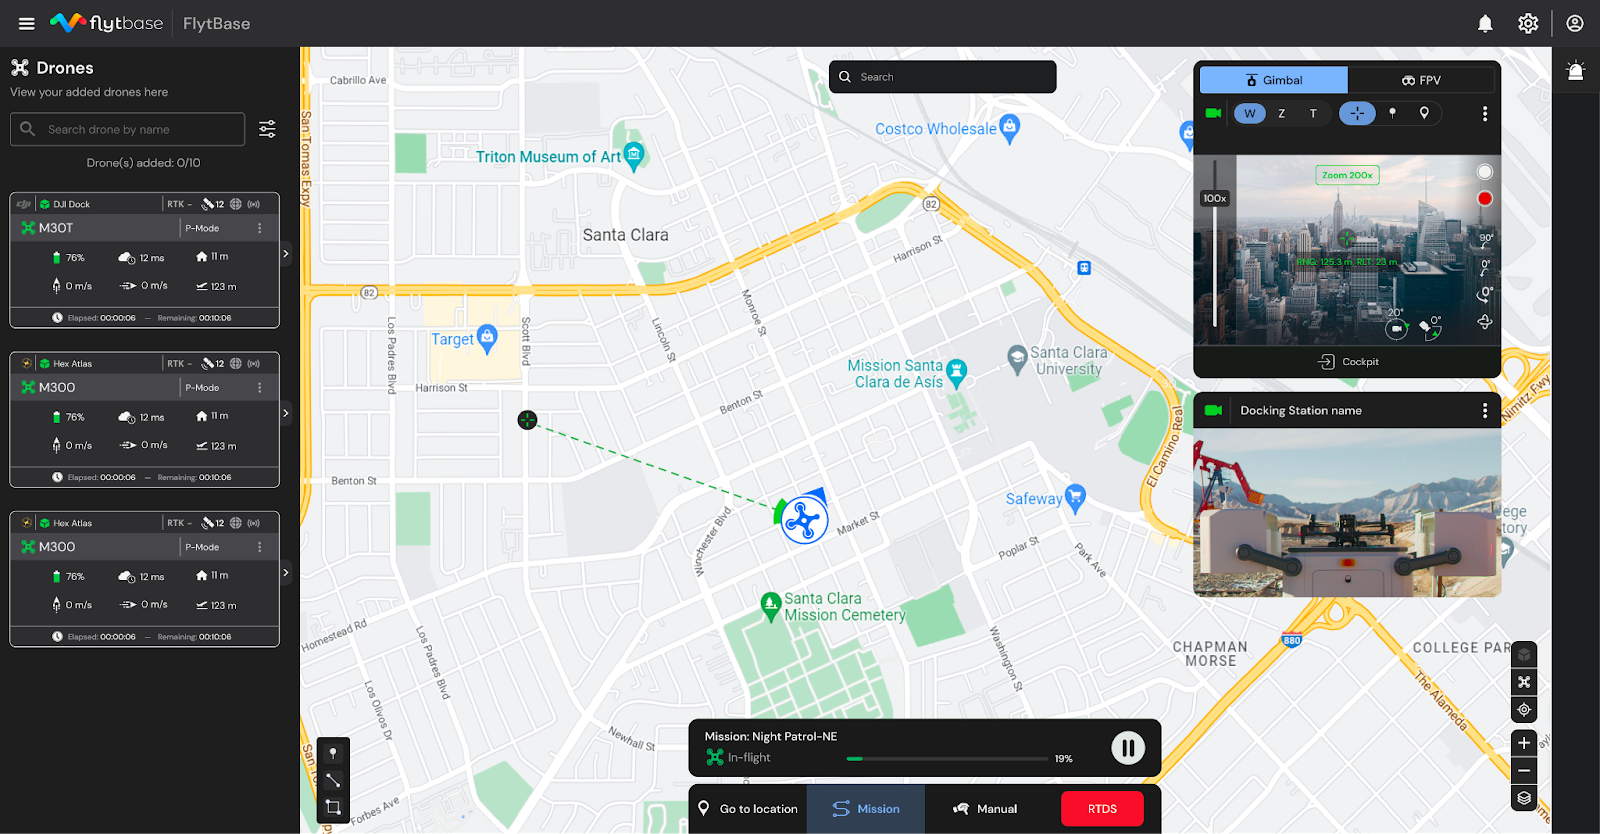Open P-Mode selector on the M30T card
Viewport: 1600px width, 834px height.
pyautogui.click(x=202, y=228)
